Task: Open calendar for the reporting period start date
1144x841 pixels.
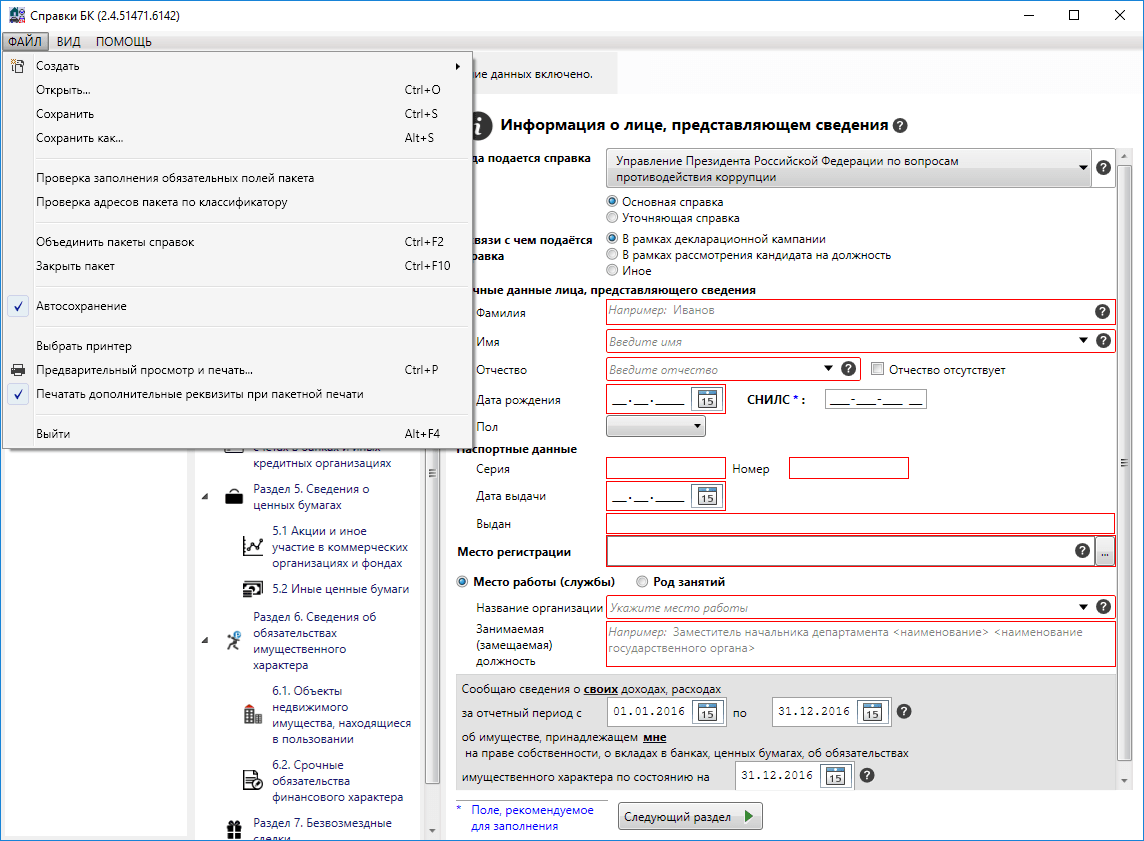Action: pos(706,712)
